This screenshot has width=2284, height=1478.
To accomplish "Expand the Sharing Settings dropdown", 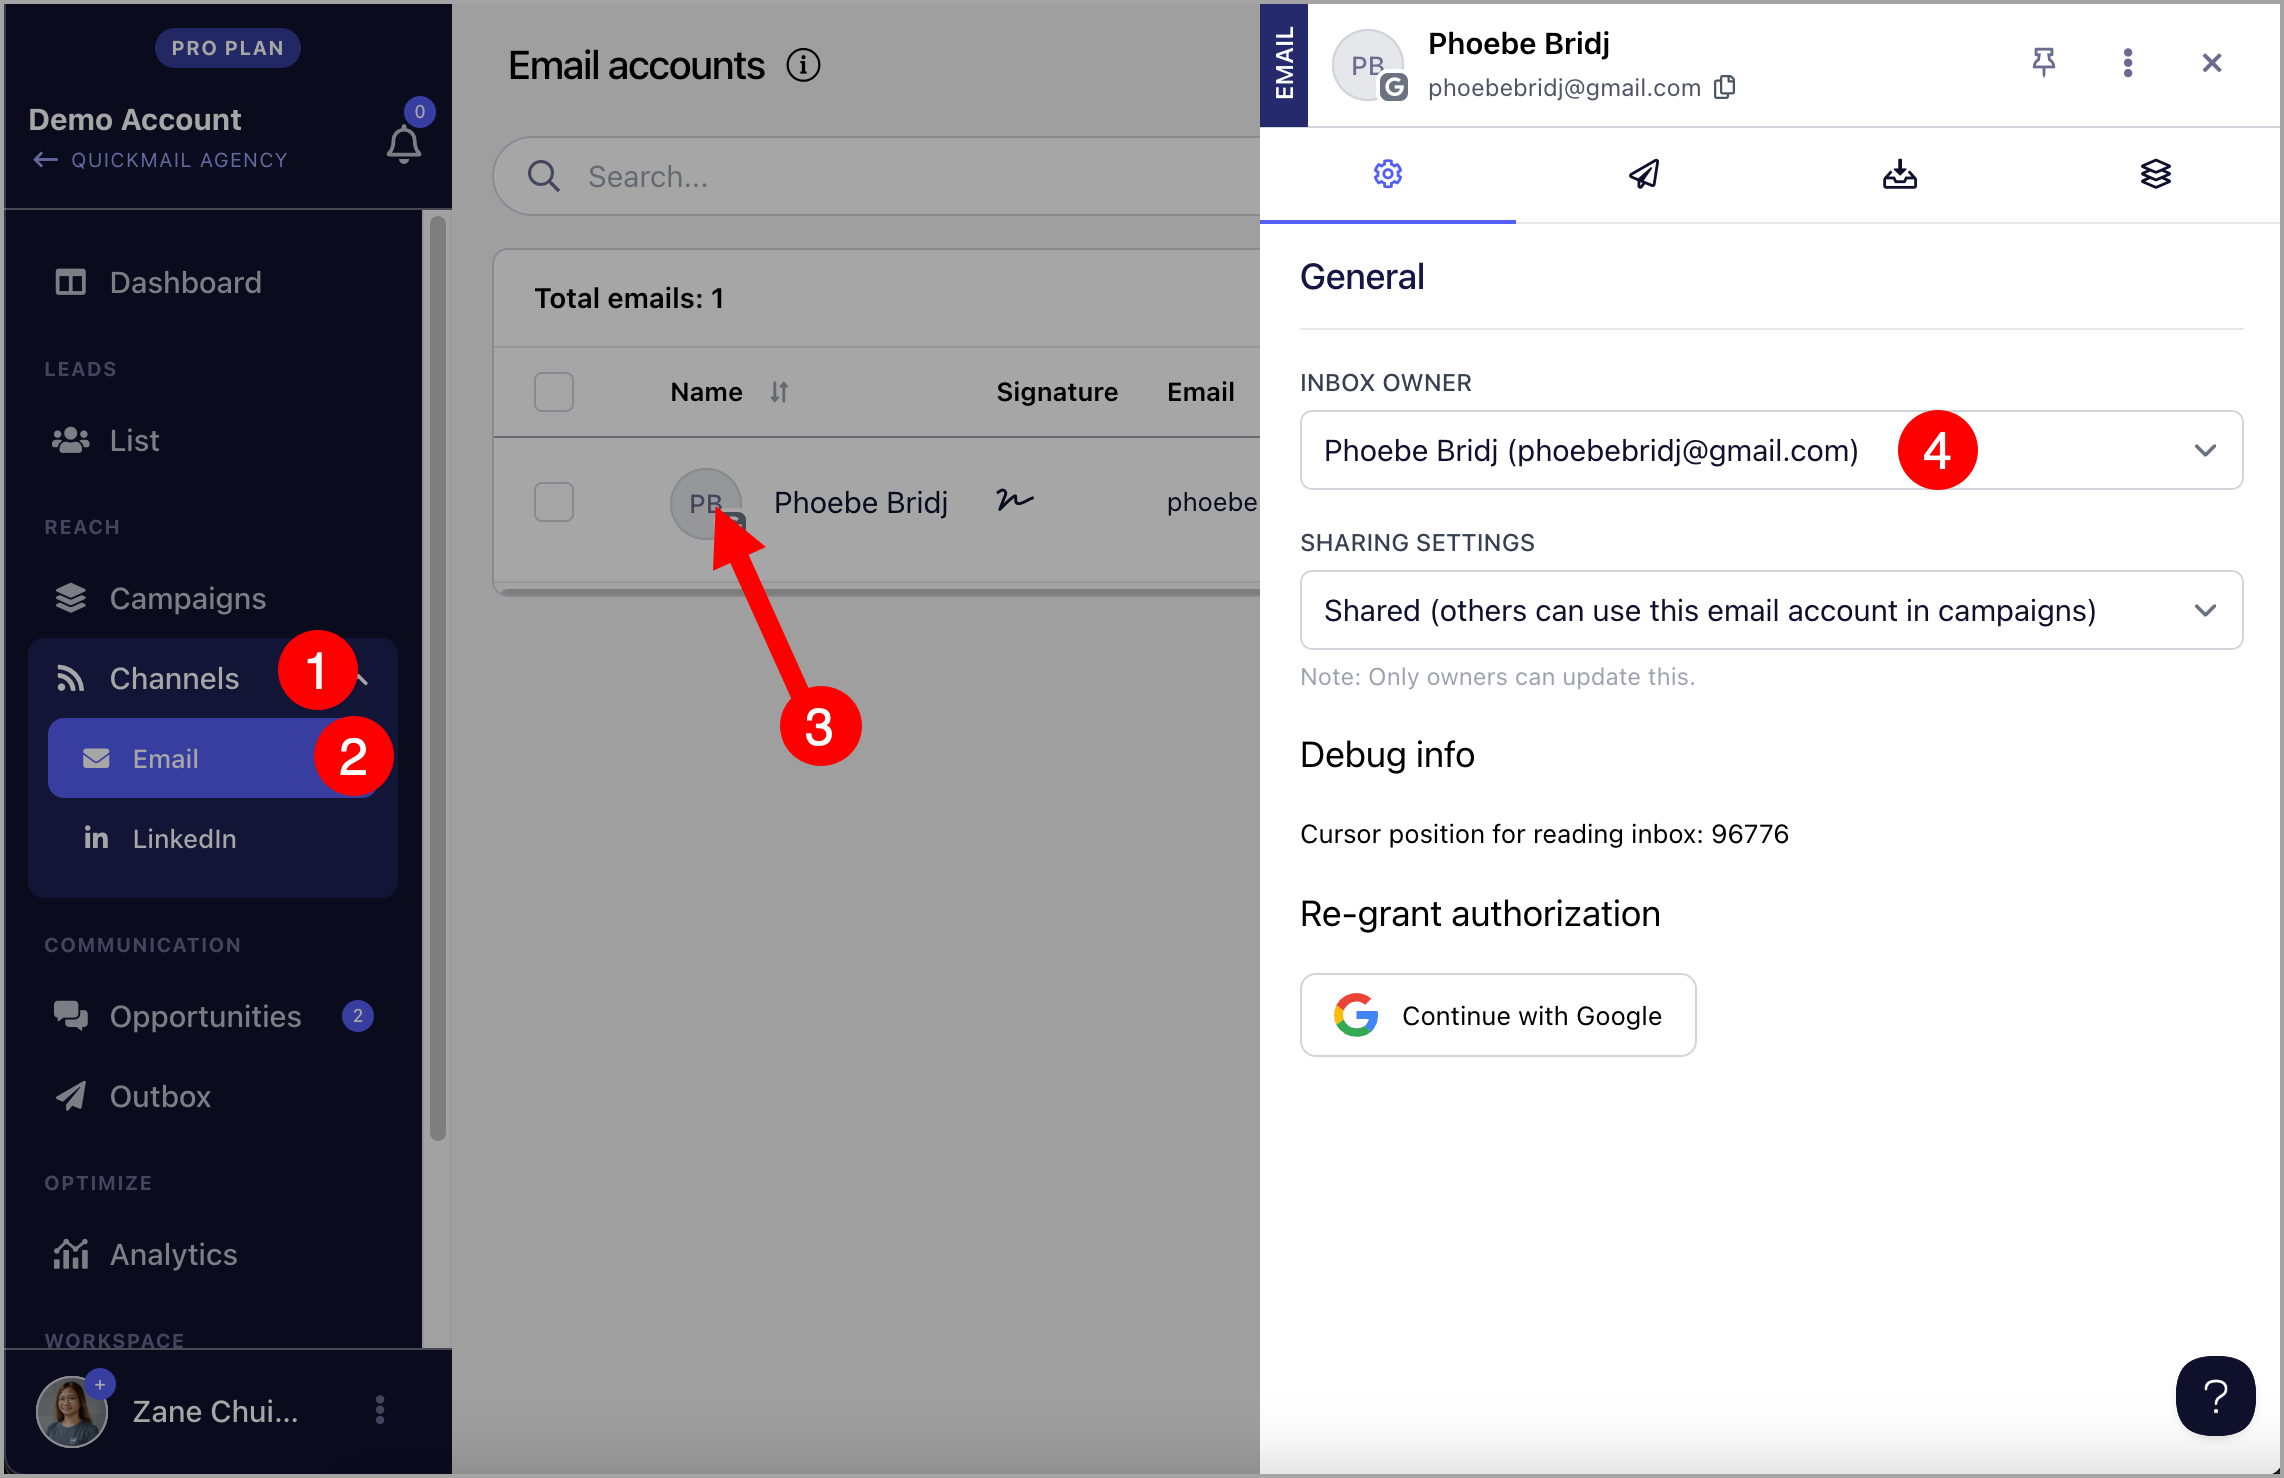I will [1771, 610].
